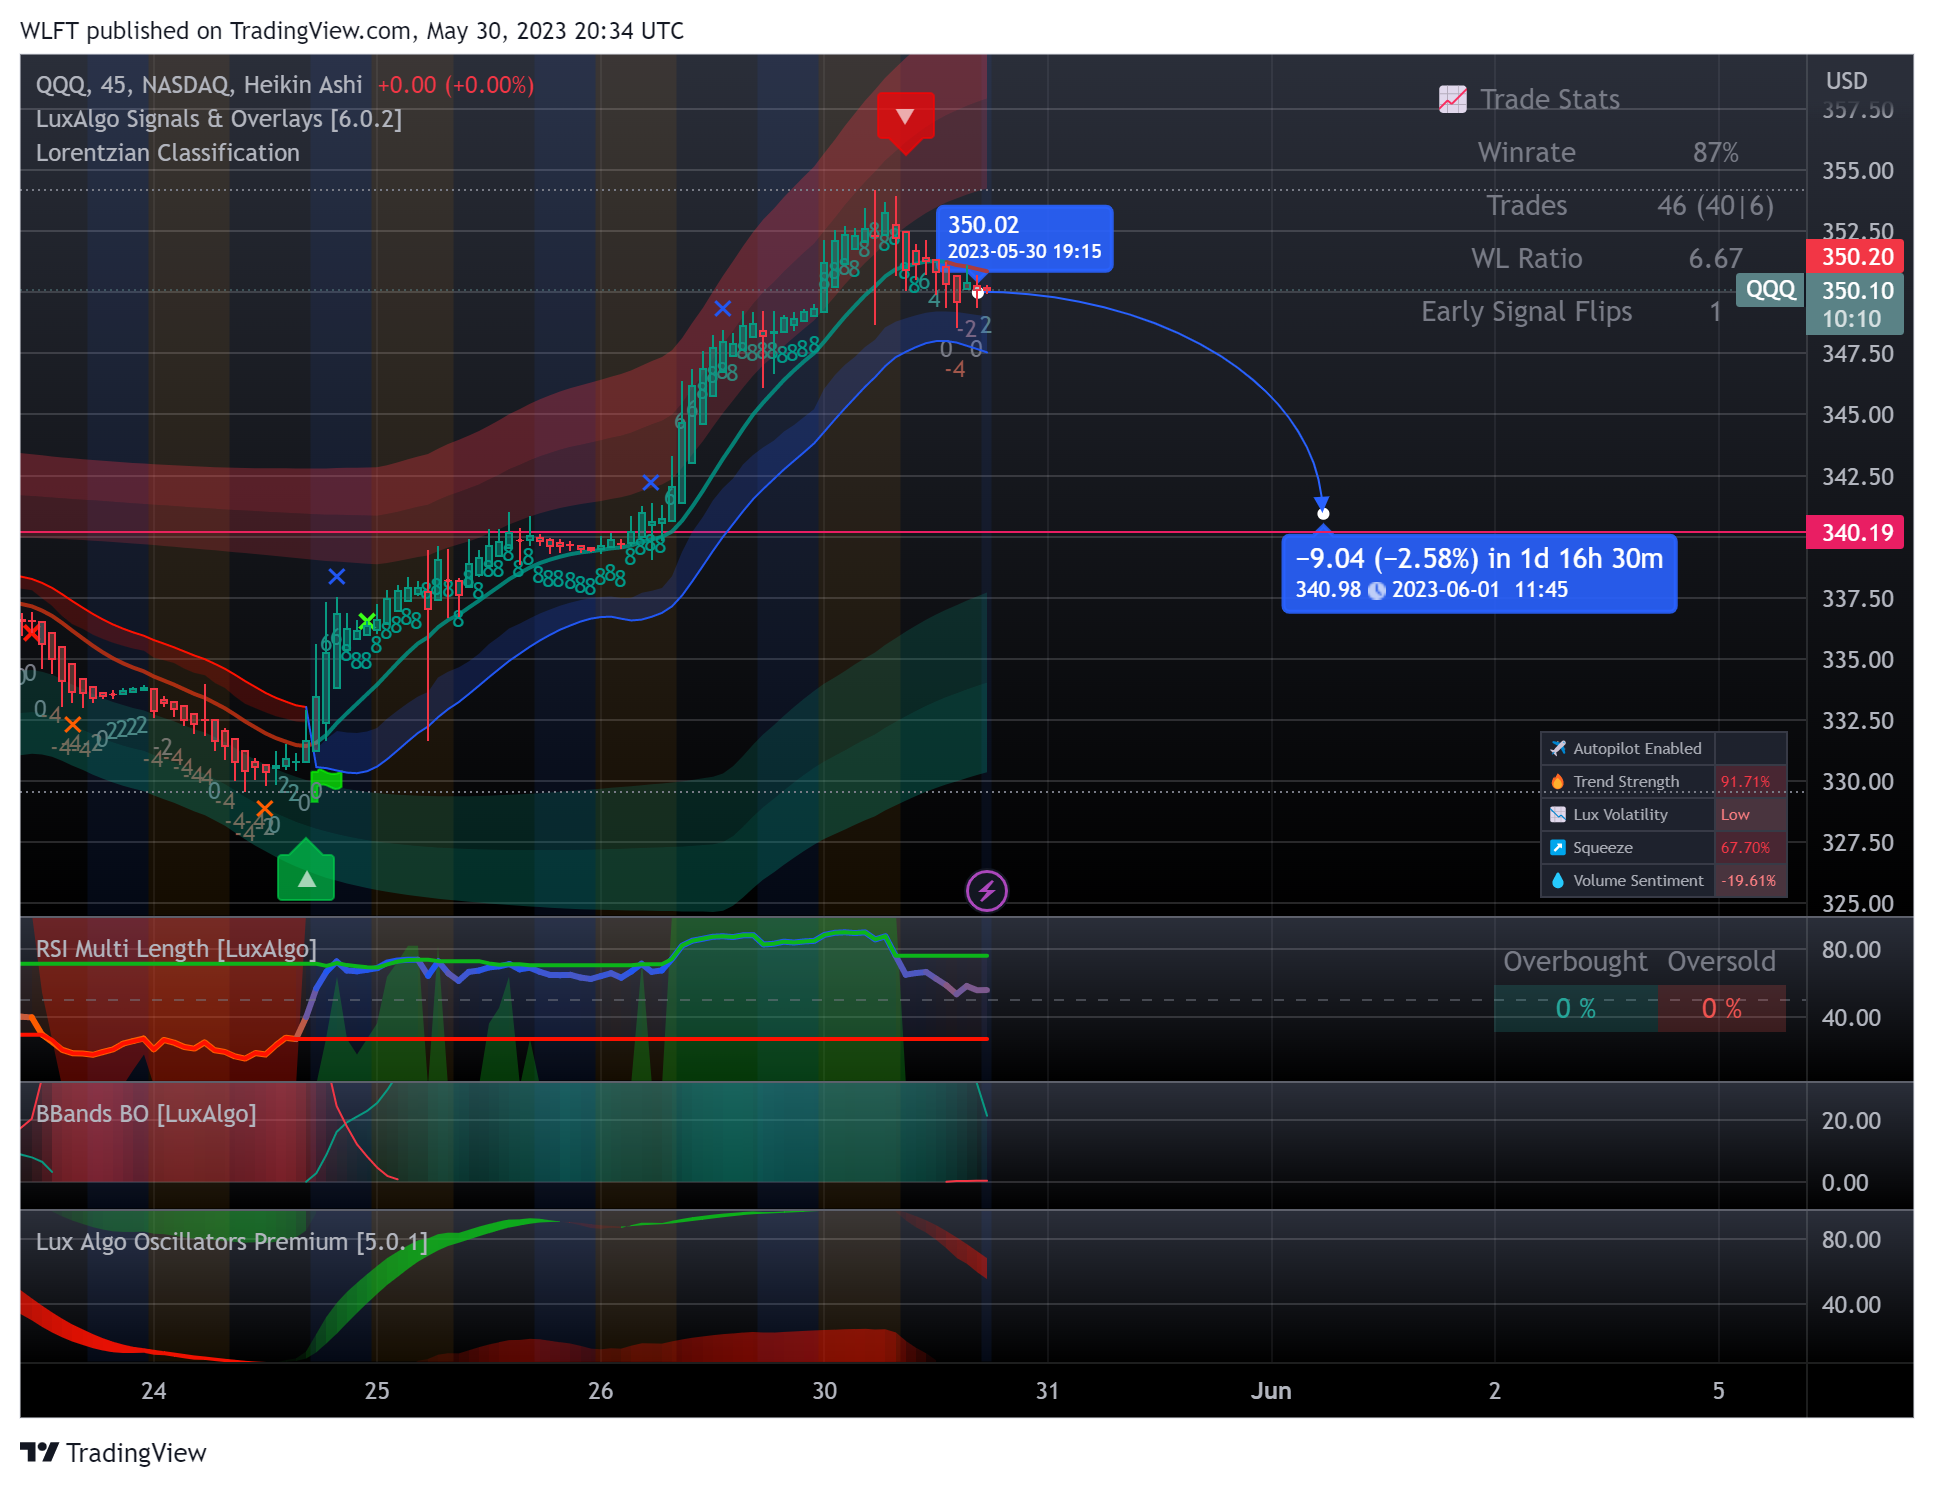
Task: Click the Squeeze 67.70% cell
Action: (1750, 847)
